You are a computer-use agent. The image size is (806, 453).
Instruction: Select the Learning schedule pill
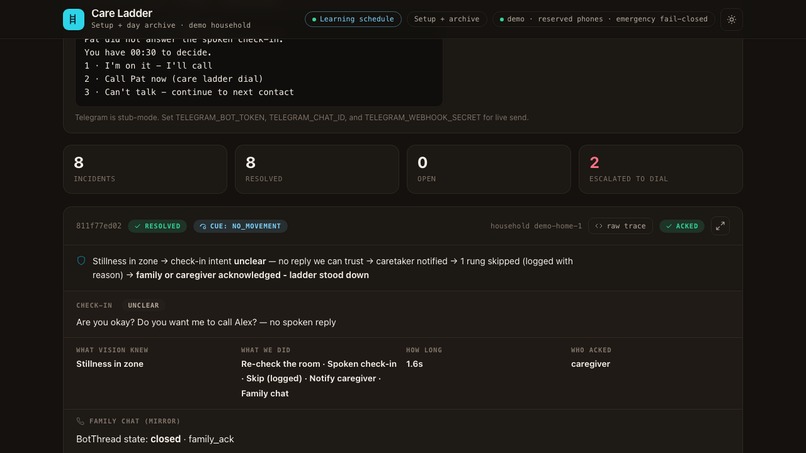coord(353,19)
